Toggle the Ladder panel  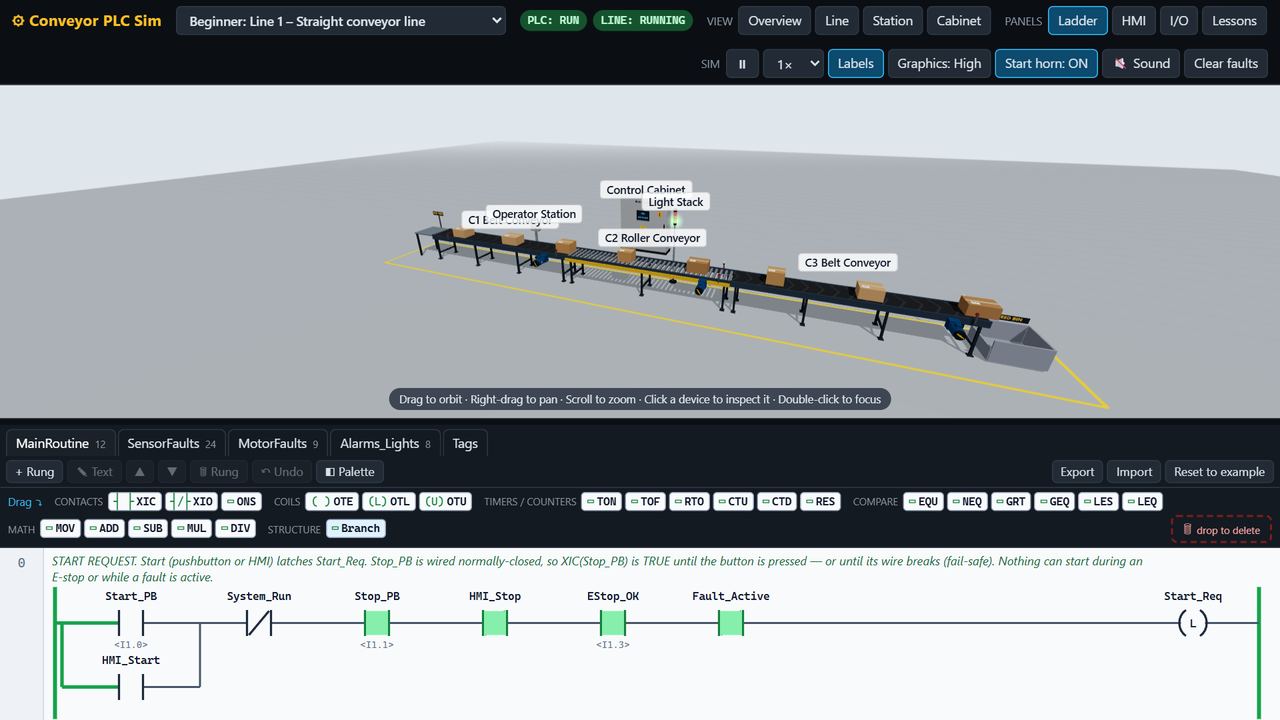pos(1077,21)
